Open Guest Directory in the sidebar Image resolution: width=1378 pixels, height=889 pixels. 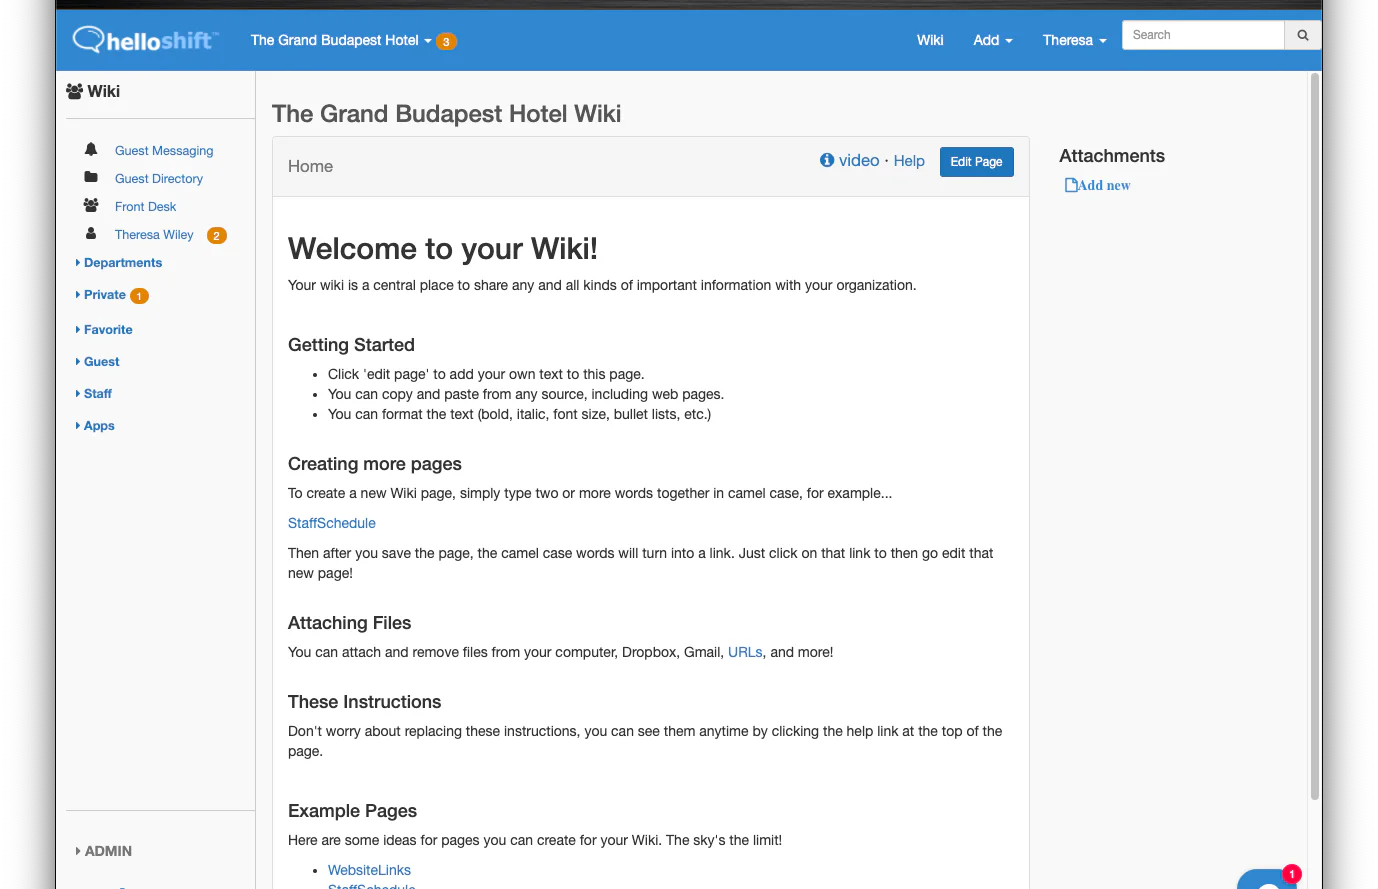coord(159,179)
